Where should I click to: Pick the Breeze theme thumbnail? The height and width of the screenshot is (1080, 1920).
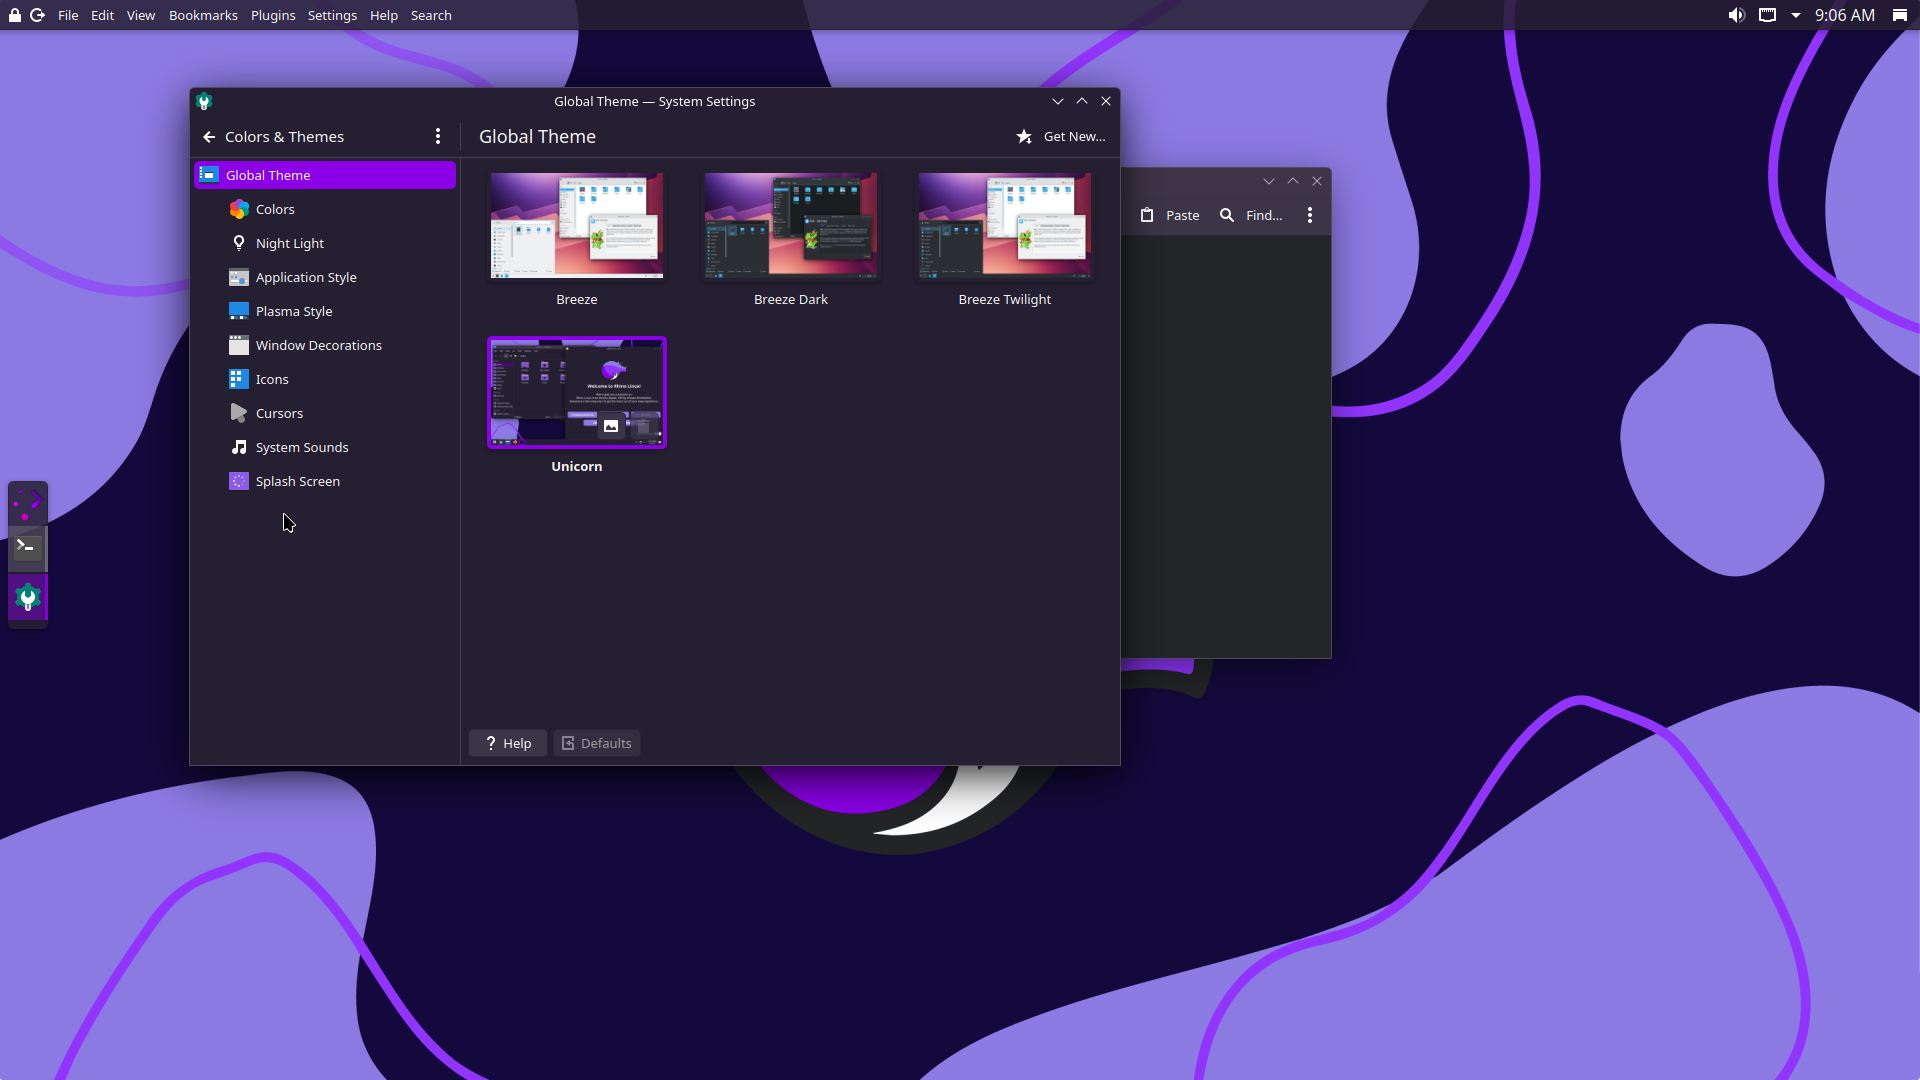point(577,226)
